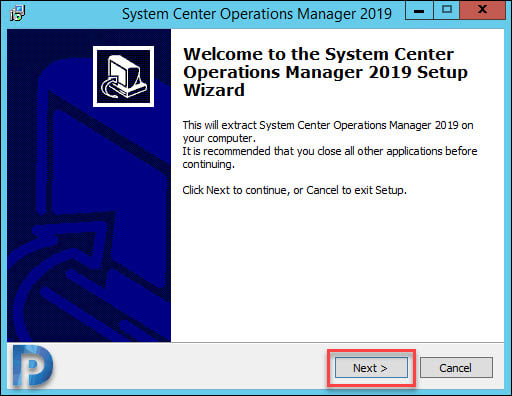Click the Welcome to the System Center heading
512x396 pixels.
[318, 54]
